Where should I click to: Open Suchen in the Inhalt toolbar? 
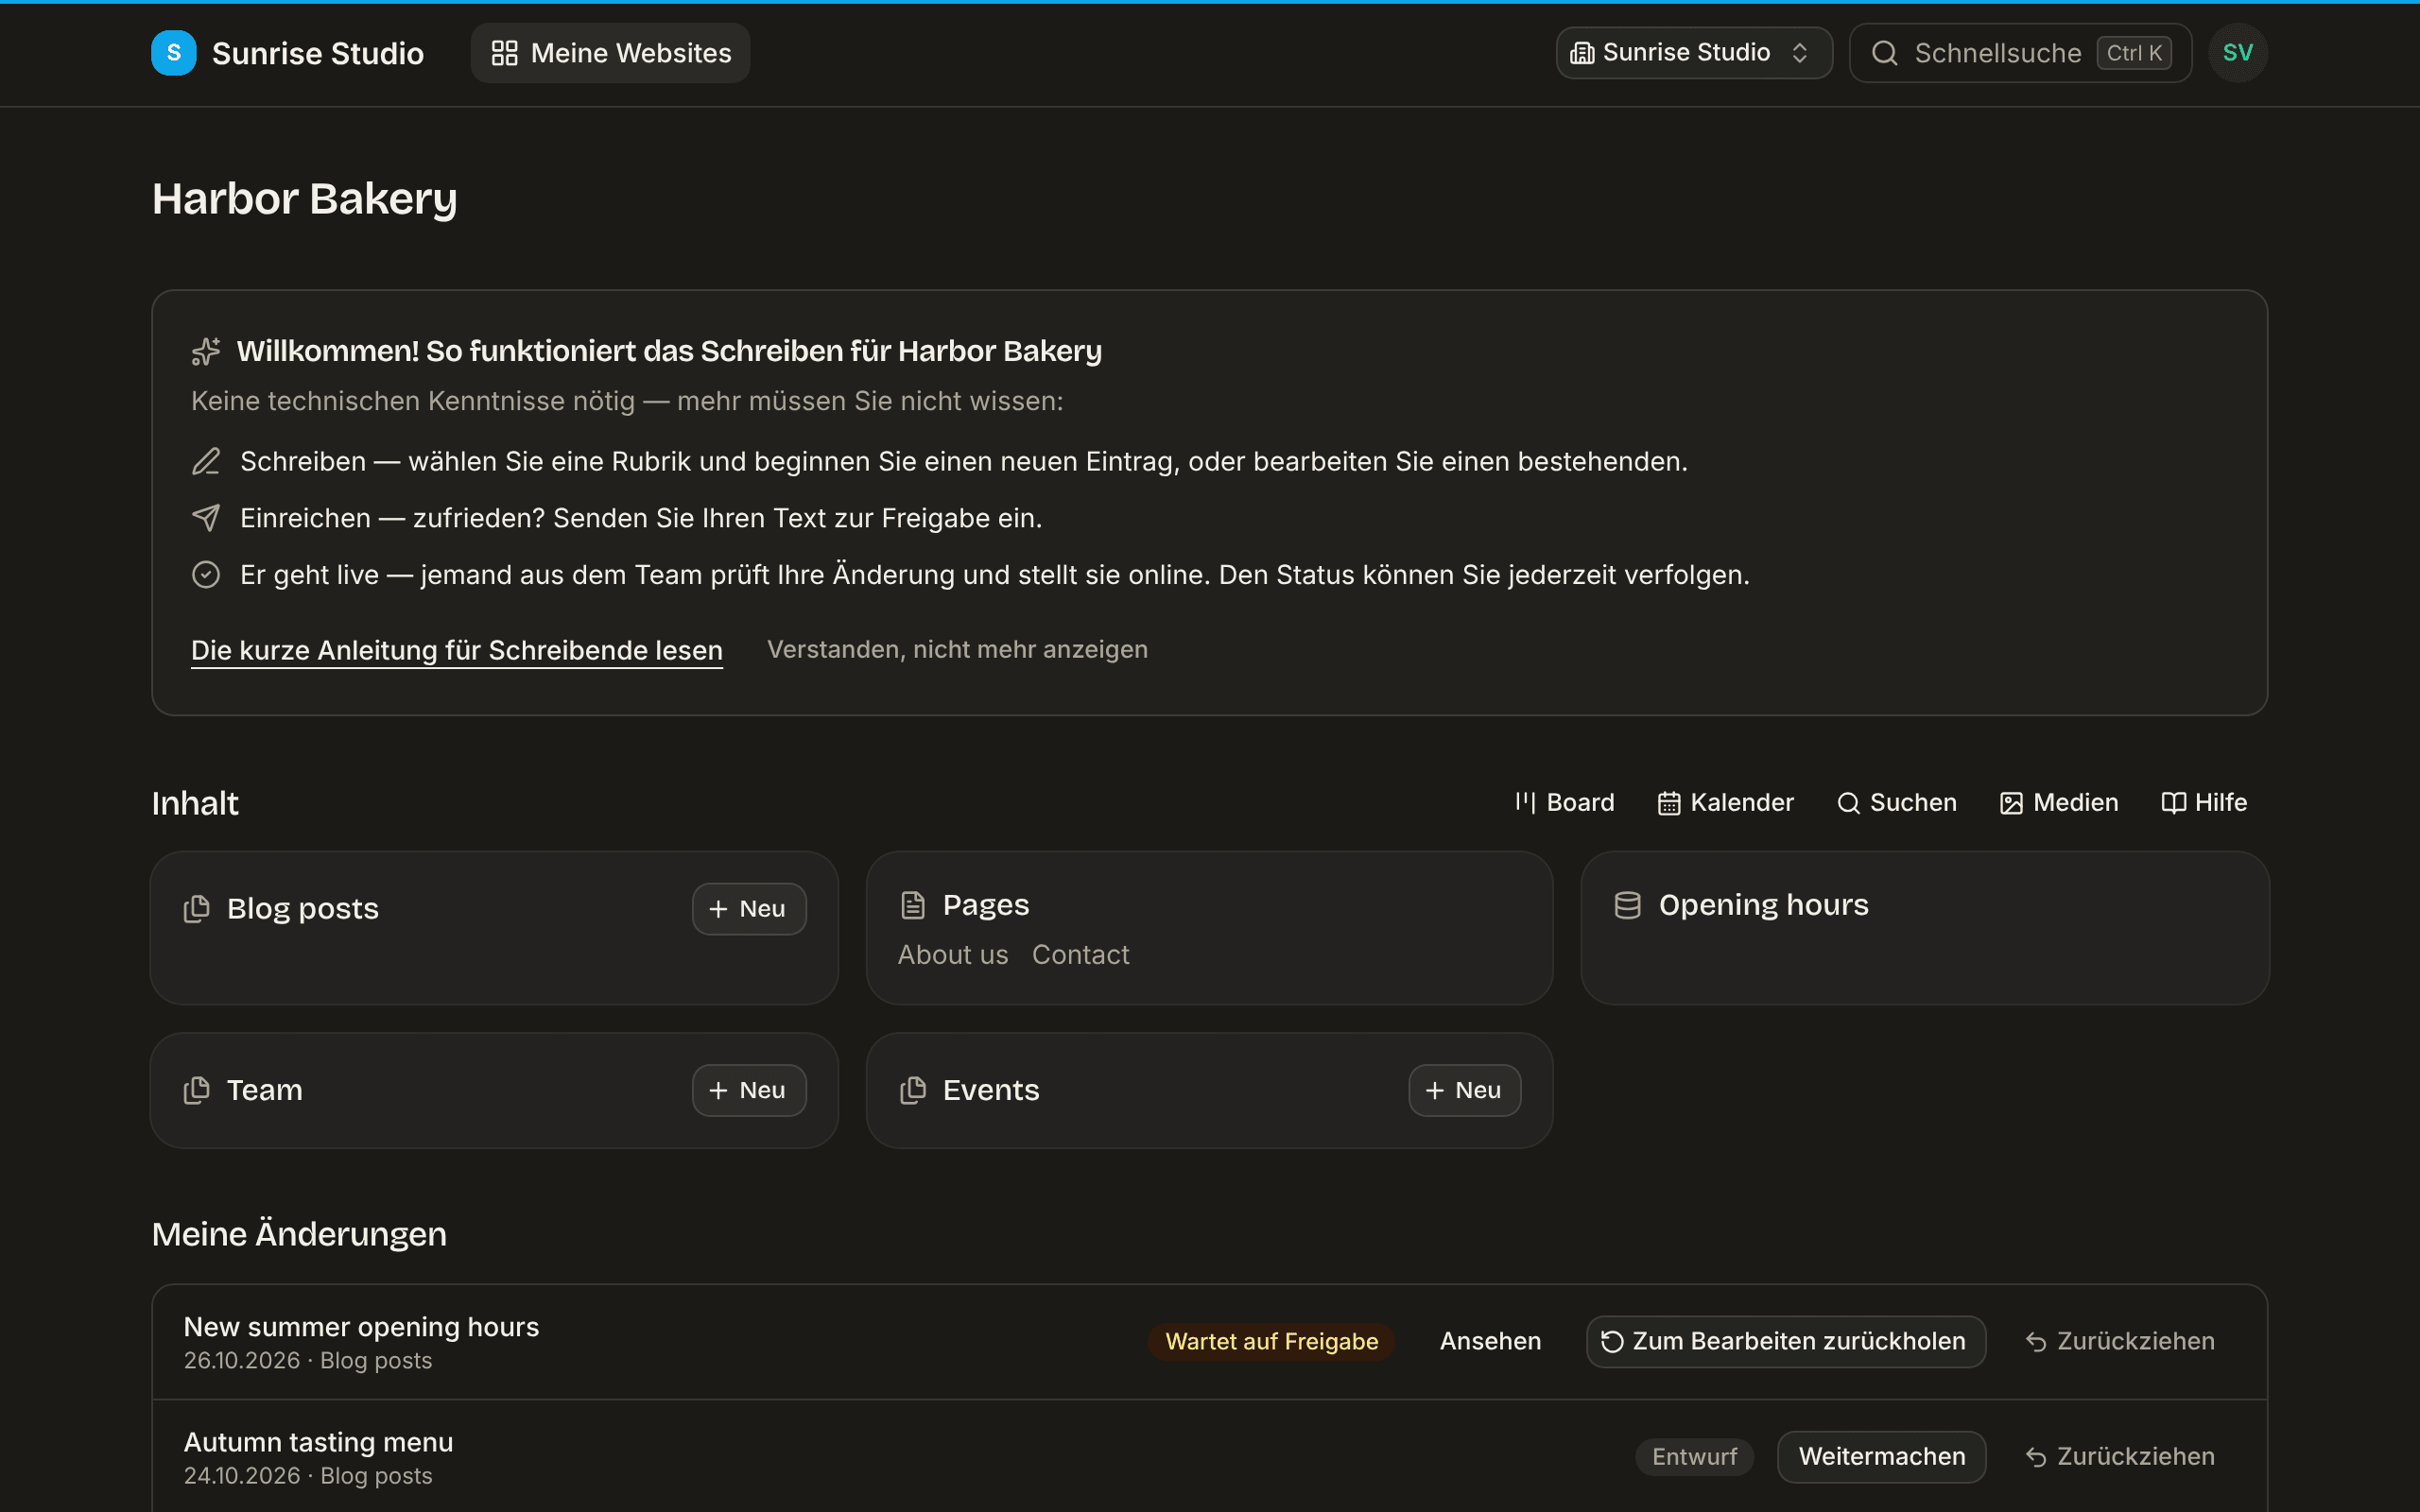[1897, 803]
